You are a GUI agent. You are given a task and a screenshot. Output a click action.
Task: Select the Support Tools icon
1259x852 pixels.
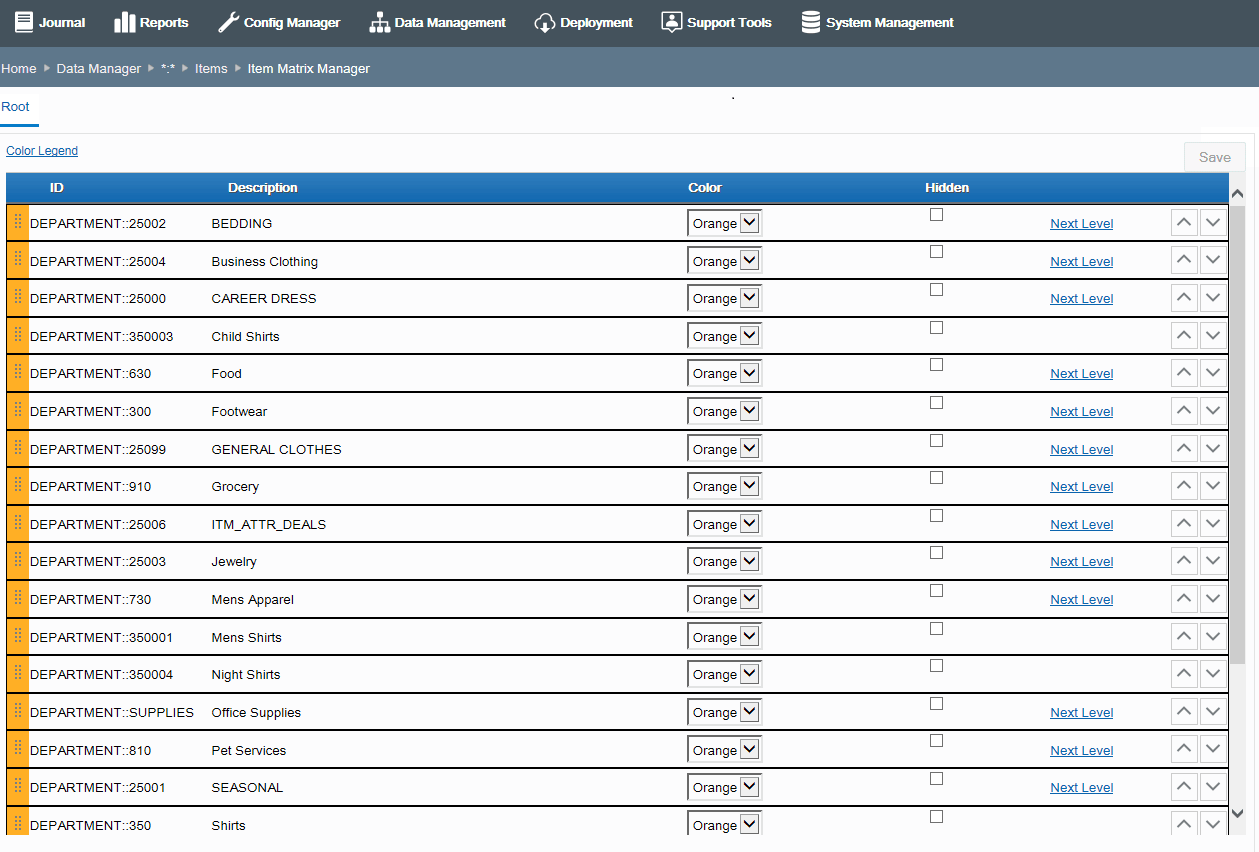pos(672,22)
